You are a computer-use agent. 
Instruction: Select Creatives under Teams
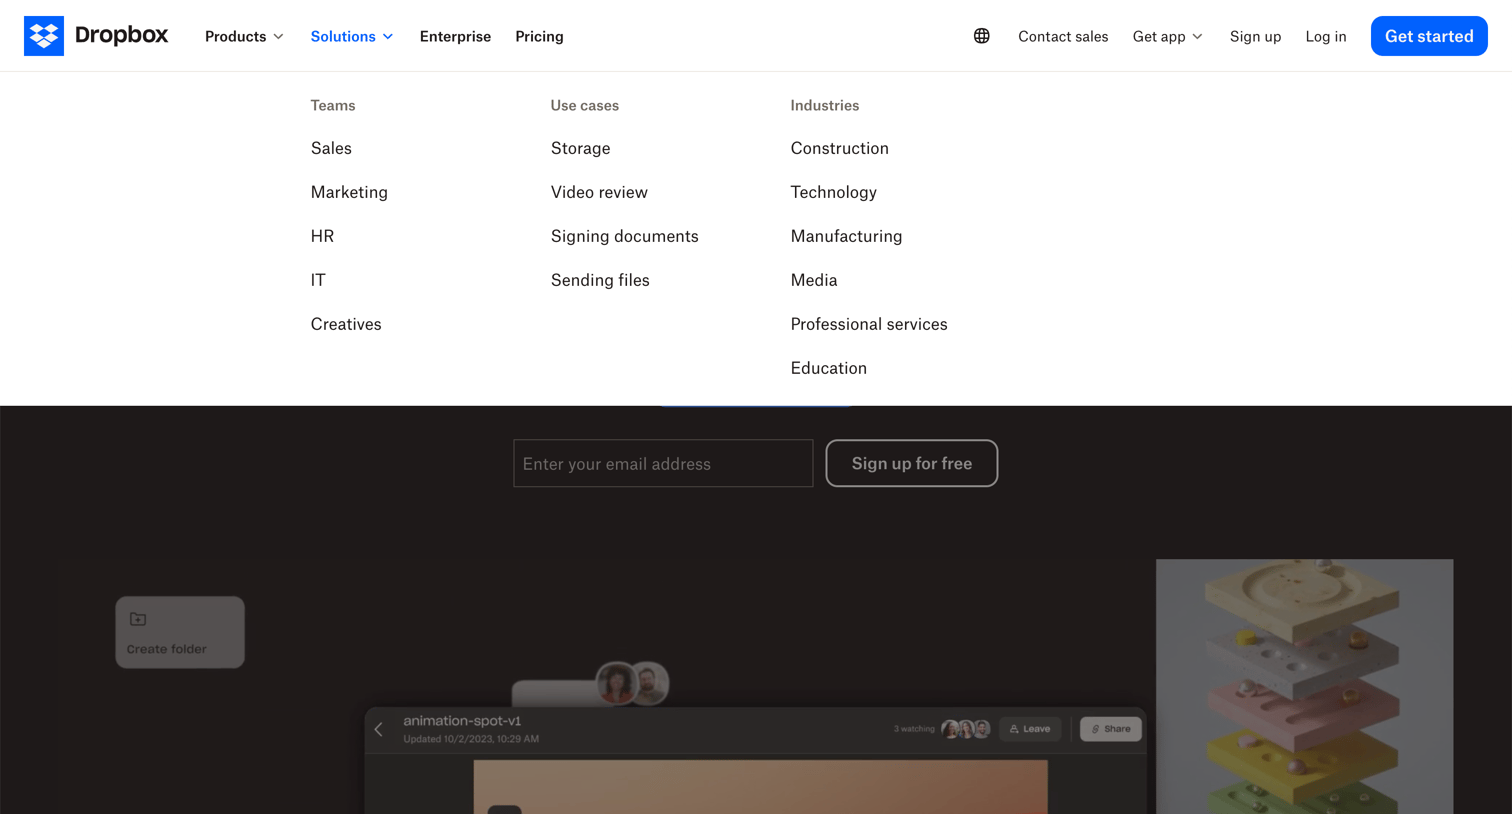click(x=346, y=324)
